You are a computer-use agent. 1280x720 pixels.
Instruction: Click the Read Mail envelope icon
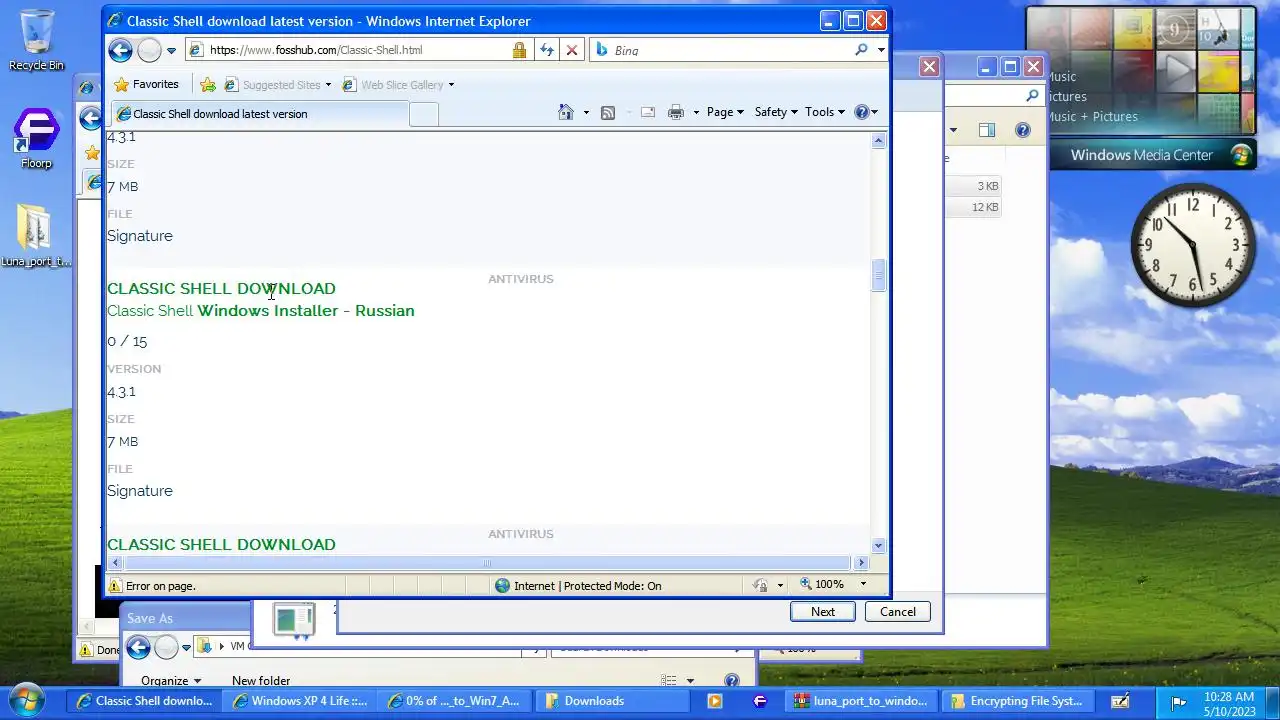[x=647, y=112]
